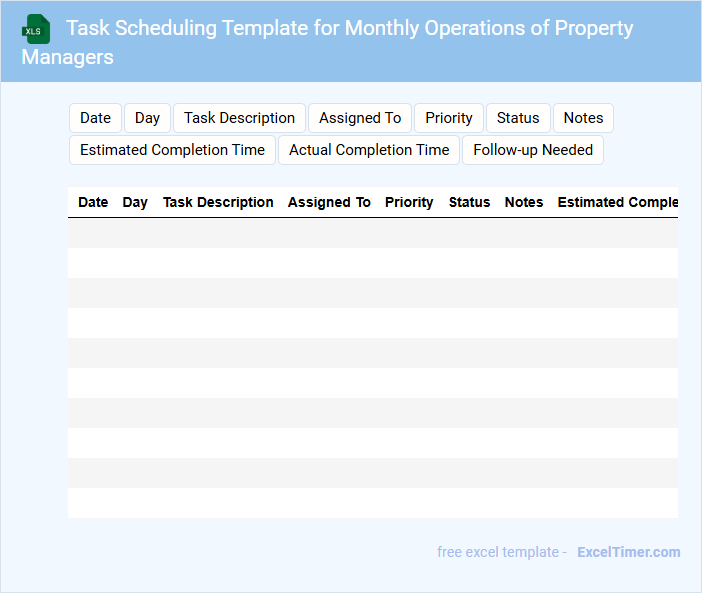702x593 pixels.
Task: Select the Status tag button
Action: click(518, 118)
